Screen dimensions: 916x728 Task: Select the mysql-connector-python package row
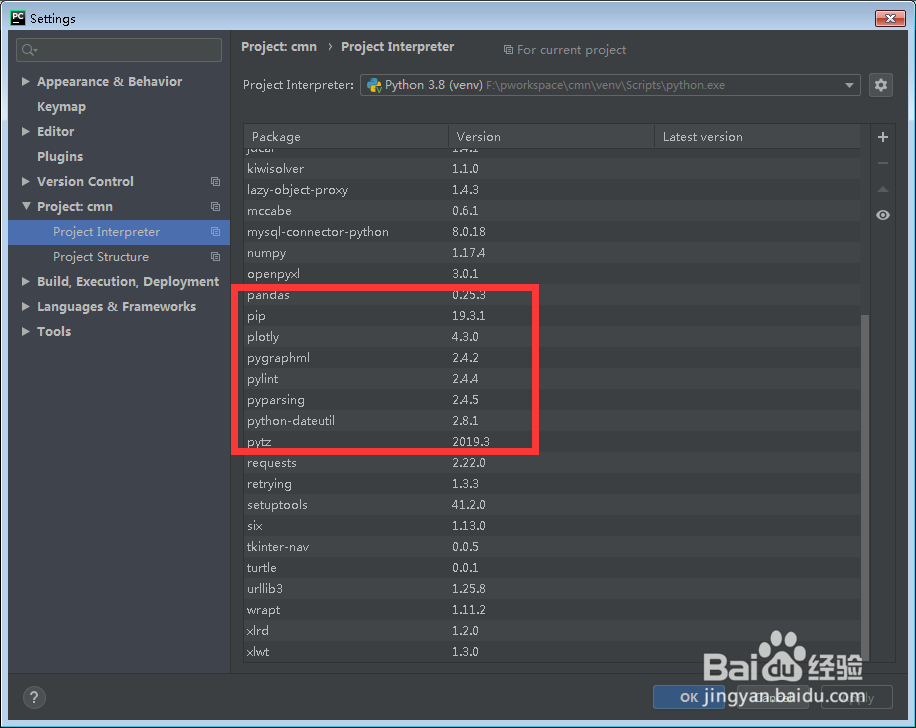tap(551, 232)
